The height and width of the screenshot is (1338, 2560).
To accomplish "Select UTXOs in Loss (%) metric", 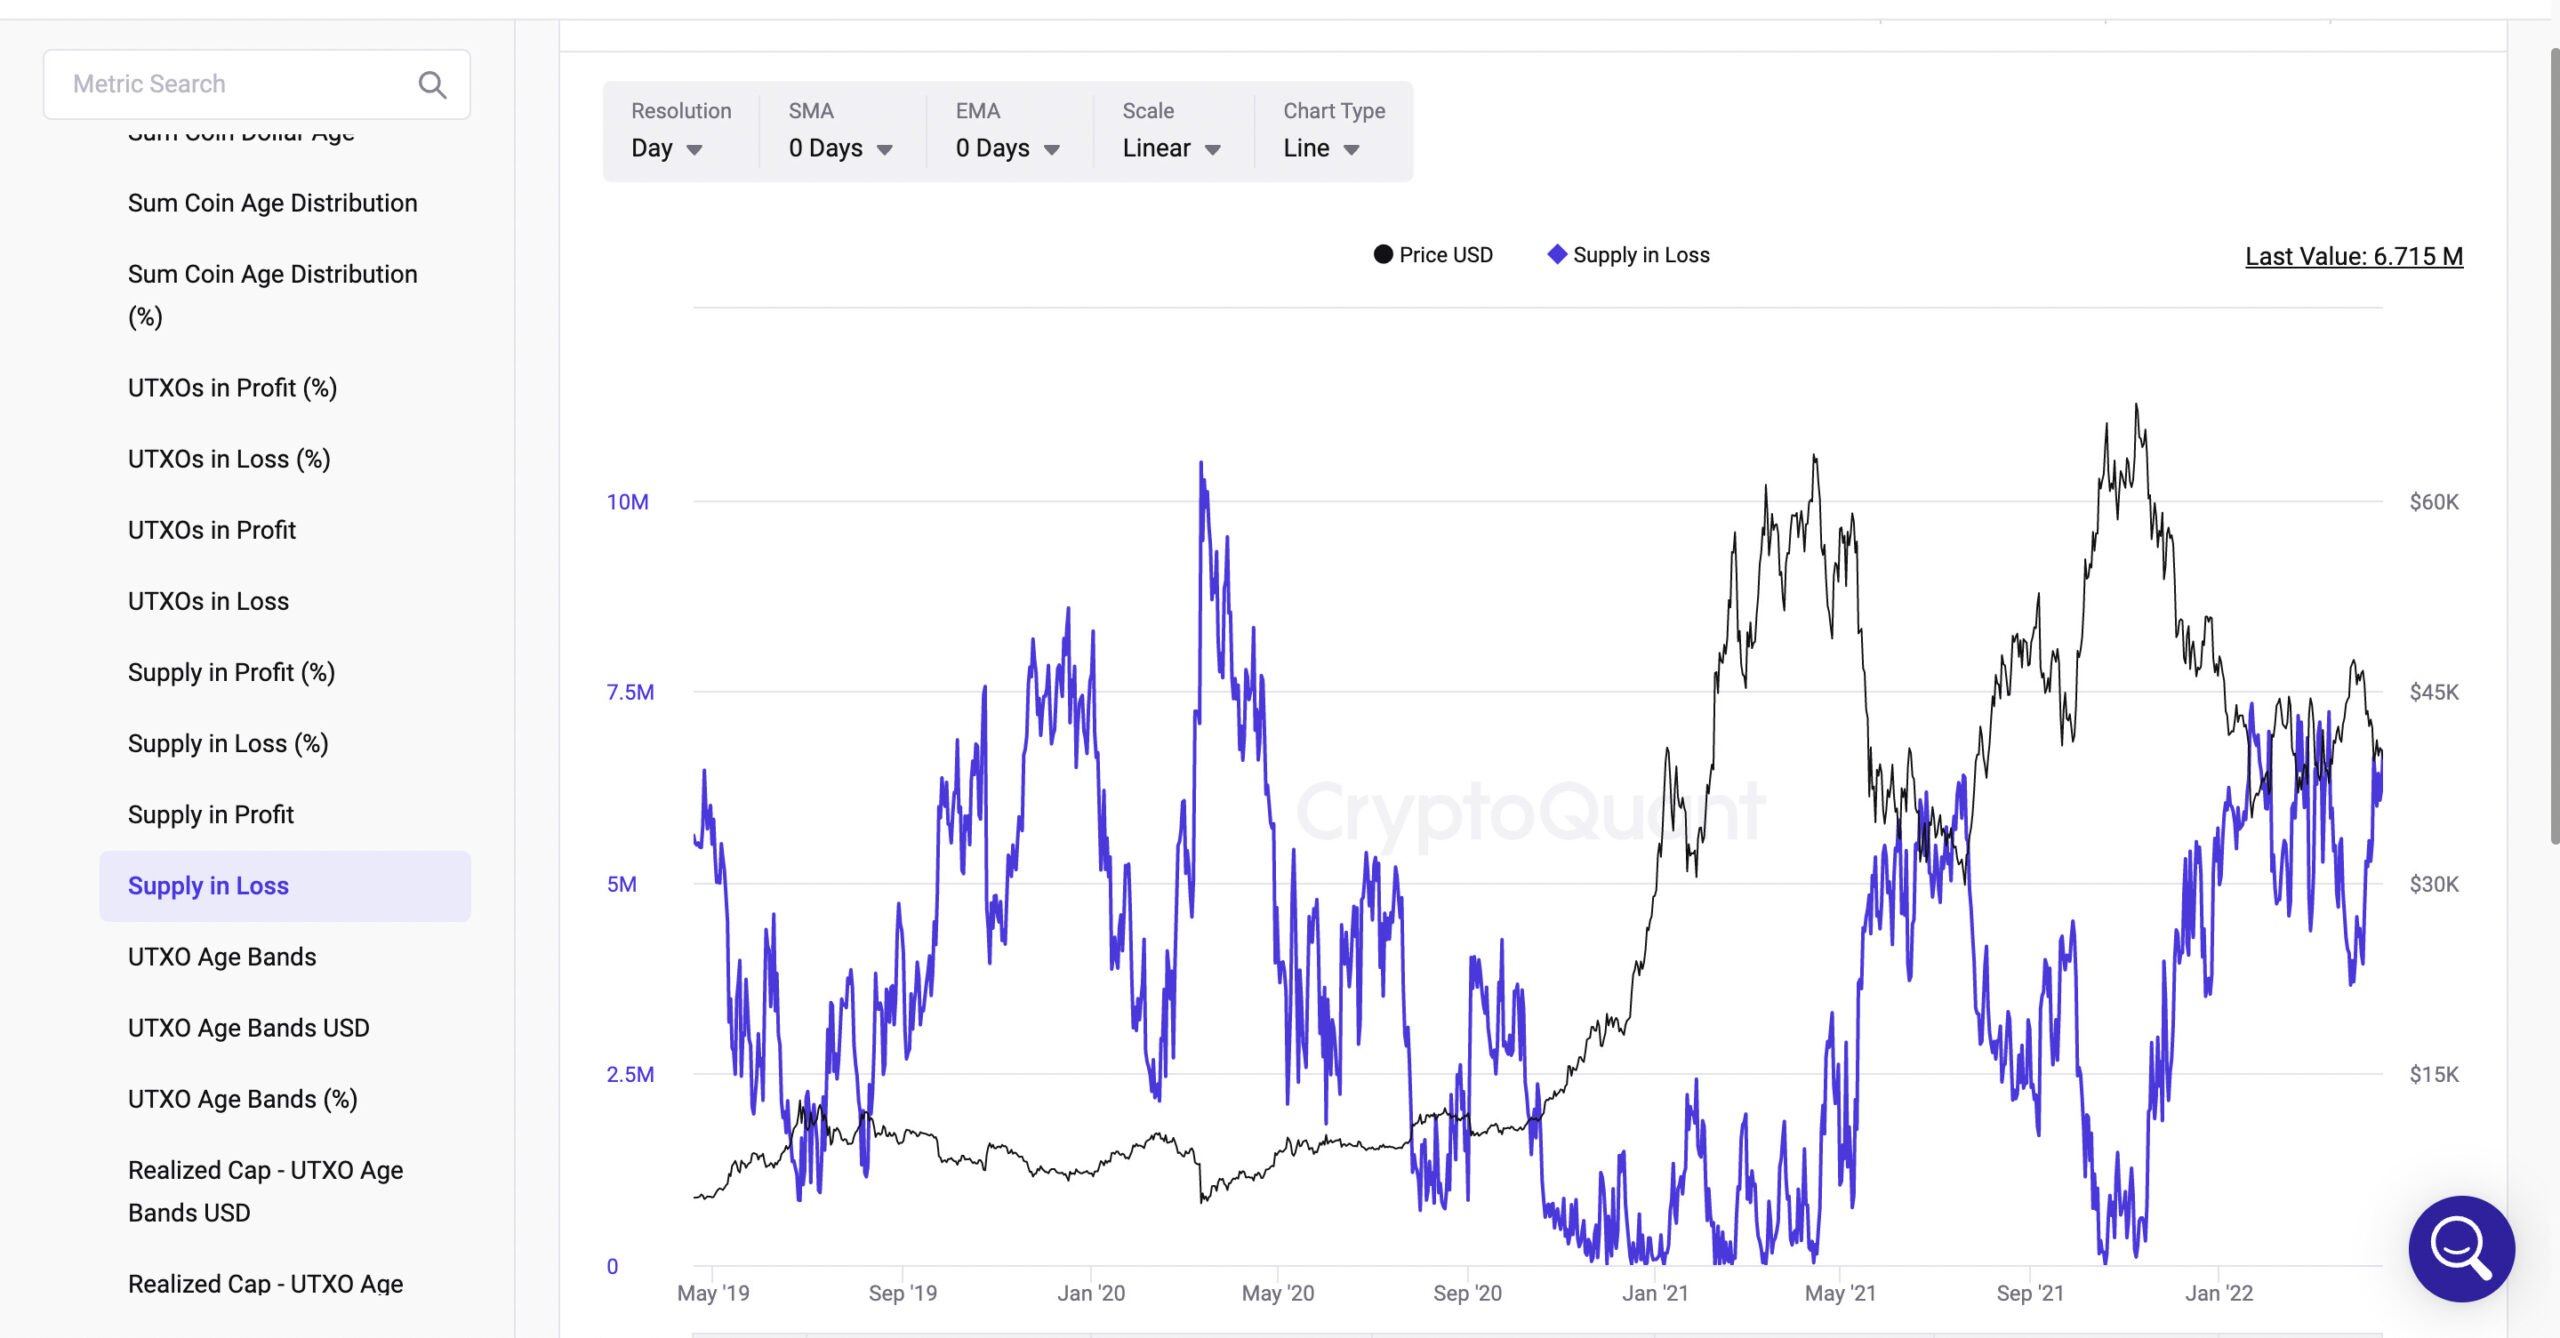I will 229,459.
